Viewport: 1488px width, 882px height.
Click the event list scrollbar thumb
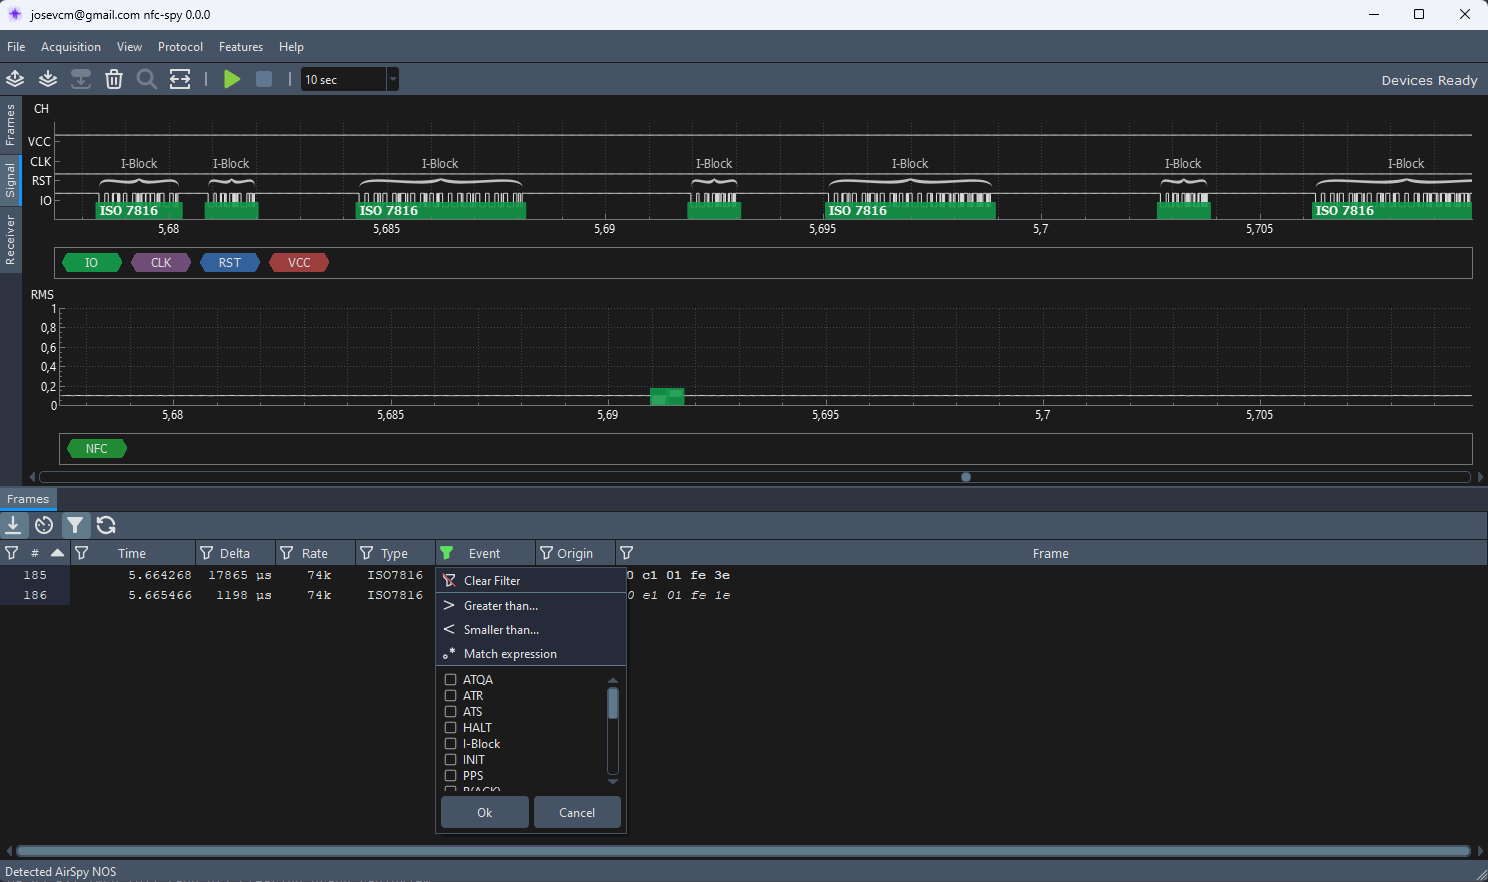click(613, 704)
